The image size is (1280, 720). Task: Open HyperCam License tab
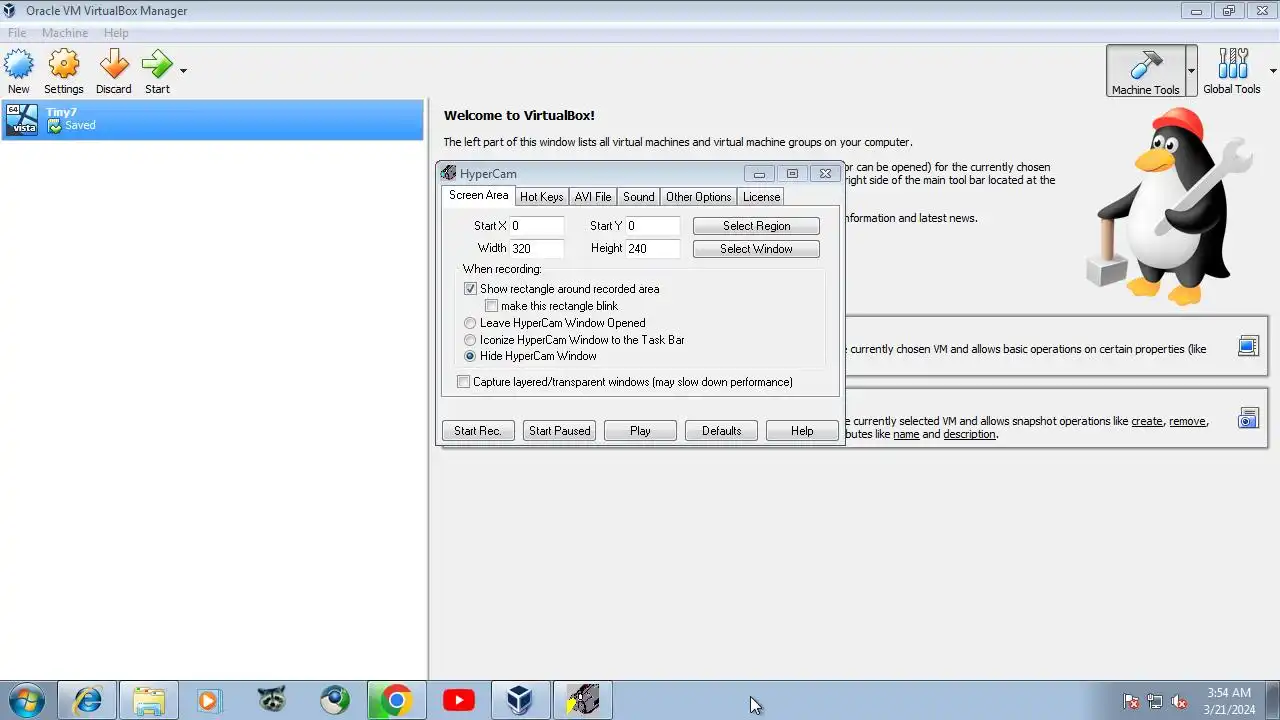pos(761,197)
